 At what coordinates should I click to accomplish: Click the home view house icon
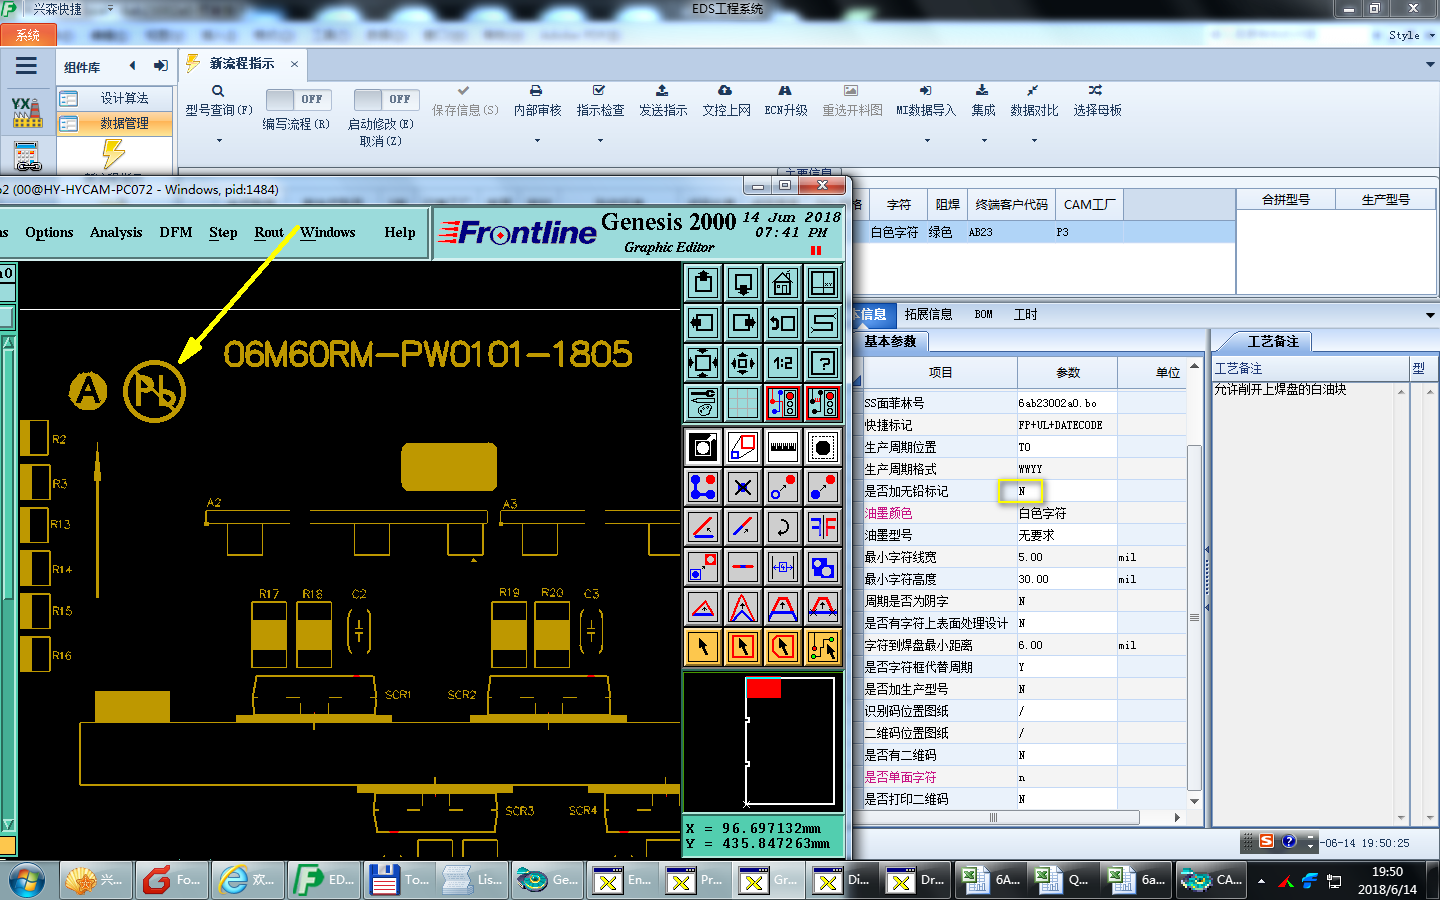click(x=783, y=283)
